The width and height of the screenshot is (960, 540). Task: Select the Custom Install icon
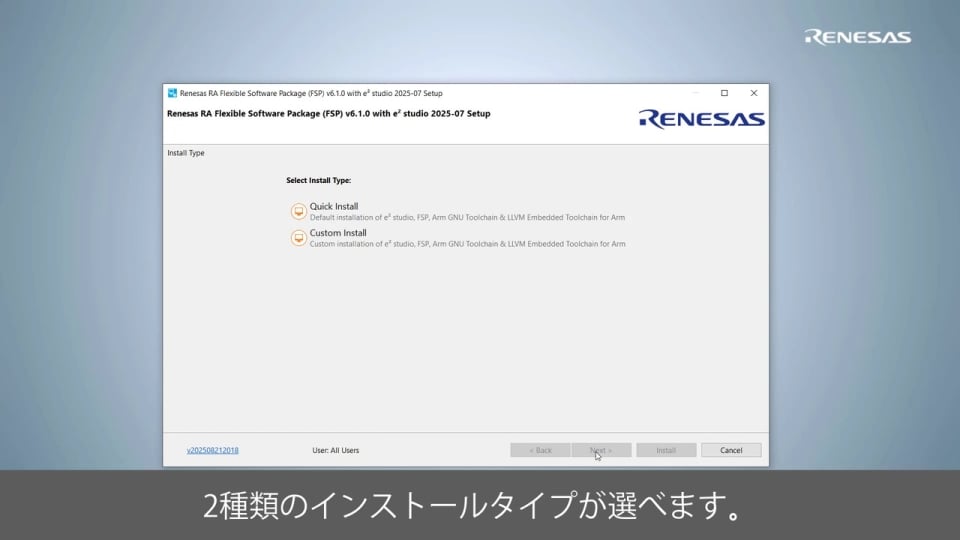[x=298, y=238]
